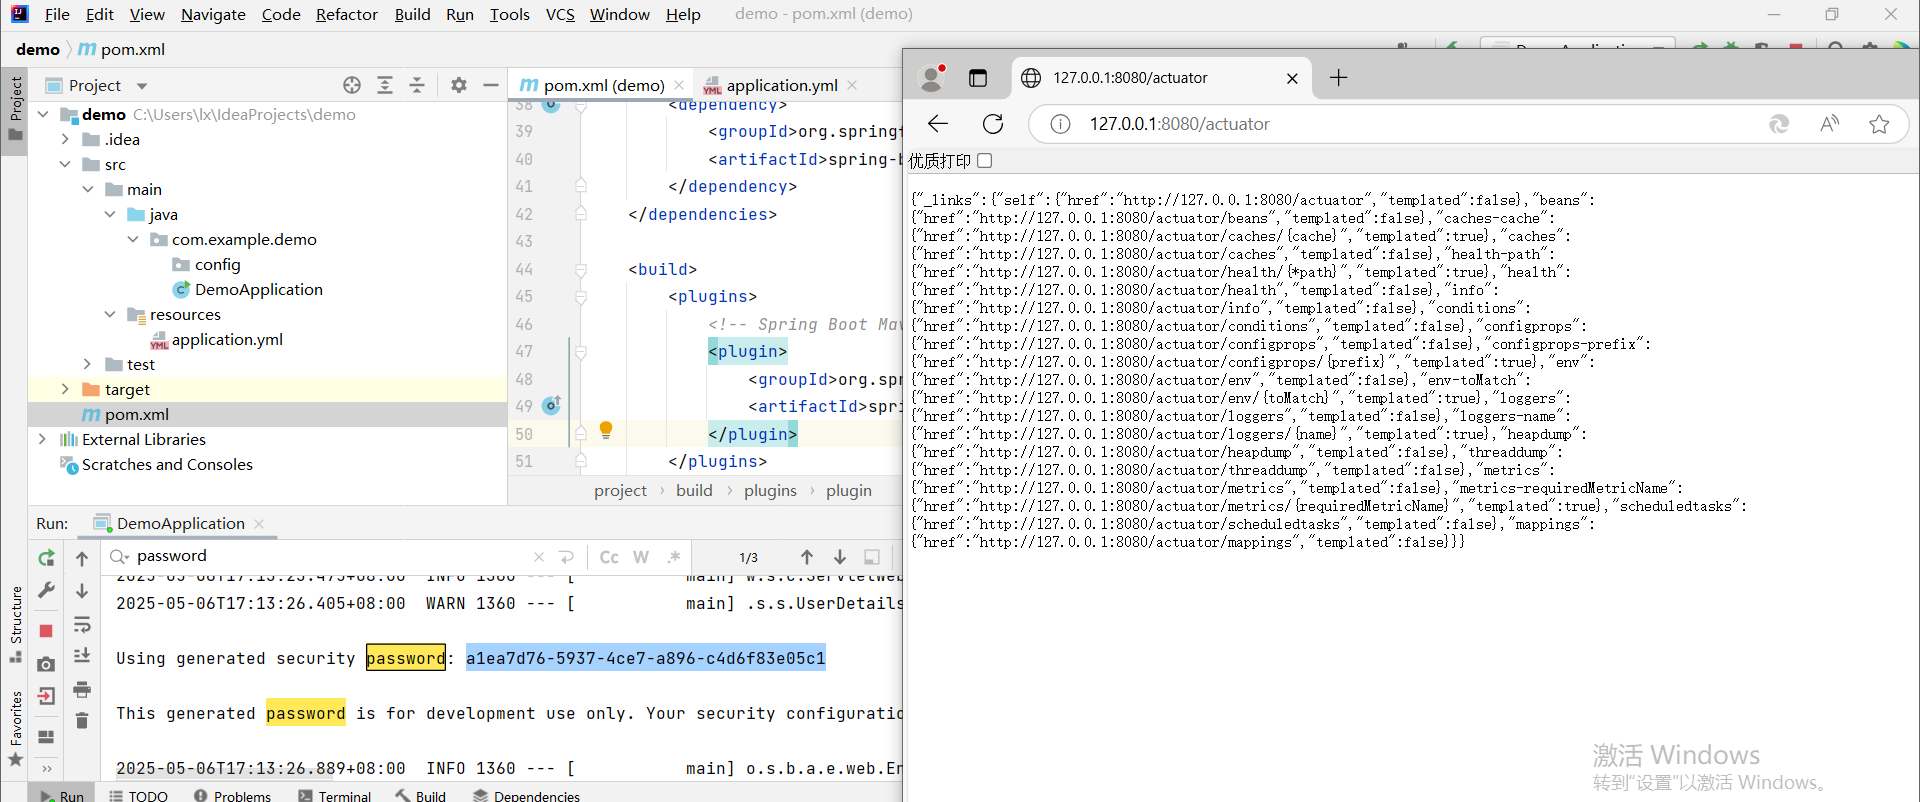
Task: Click the lightbulb intention icon on line 50
Action: tap(605, 430)
